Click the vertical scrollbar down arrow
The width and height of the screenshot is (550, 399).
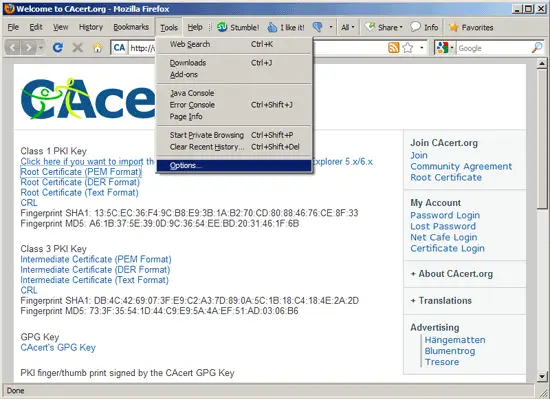pos(542,377)
